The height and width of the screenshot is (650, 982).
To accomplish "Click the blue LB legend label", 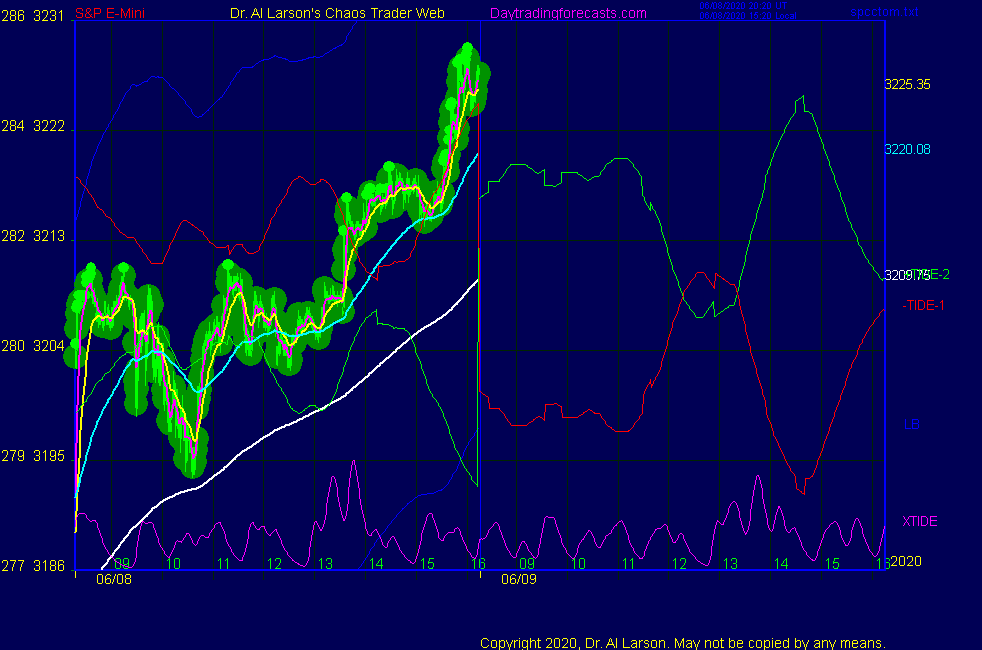I will tap(911, 425).
